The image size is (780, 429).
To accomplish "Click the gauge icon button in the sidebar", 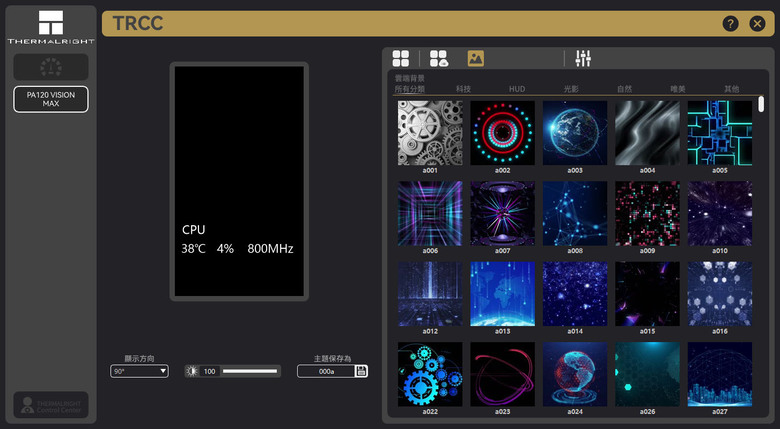I will click(x=51, y=67).
